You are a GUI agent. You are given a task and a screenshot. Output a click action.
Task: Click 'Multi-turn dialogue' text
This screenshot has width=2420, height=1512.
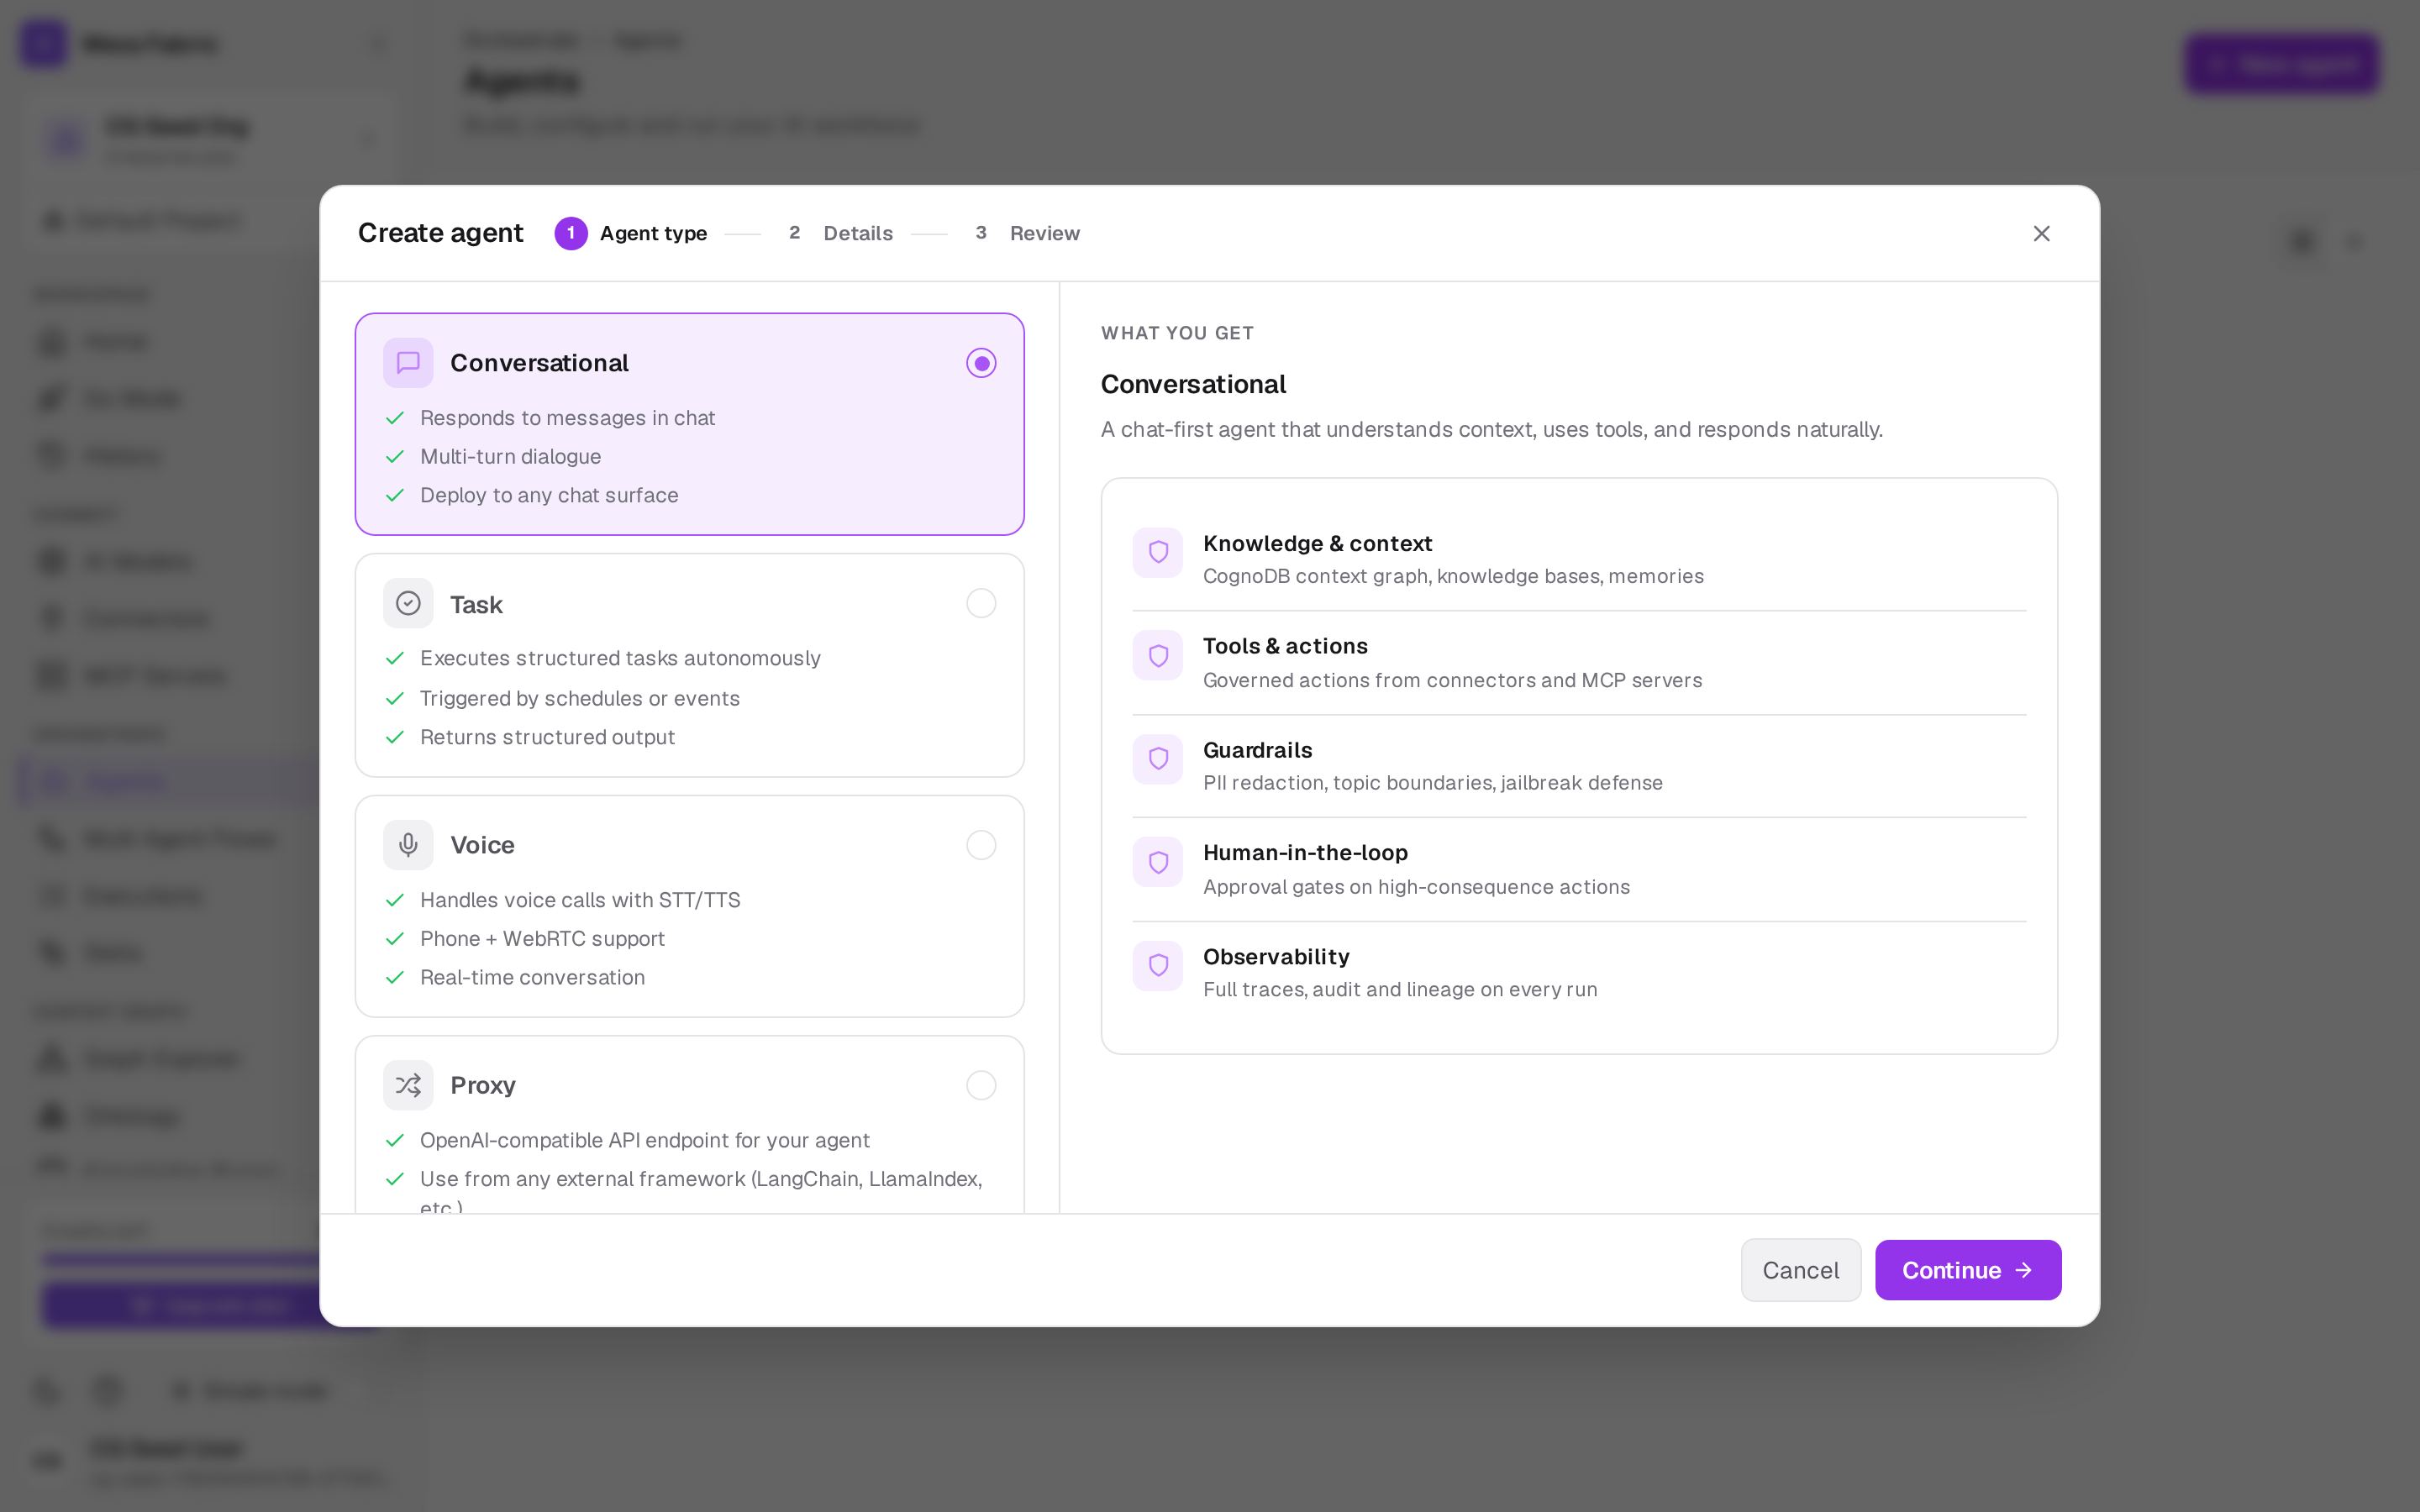[x=510, y=457]
